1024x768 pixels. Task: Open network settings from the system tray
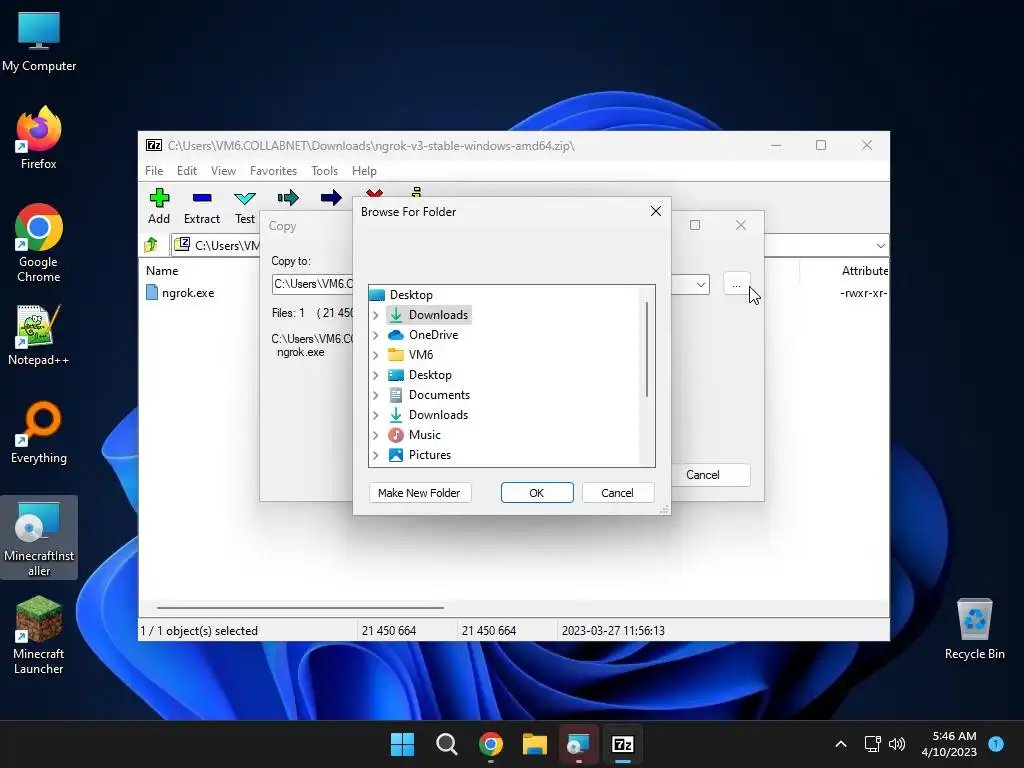tap(873, 744)
